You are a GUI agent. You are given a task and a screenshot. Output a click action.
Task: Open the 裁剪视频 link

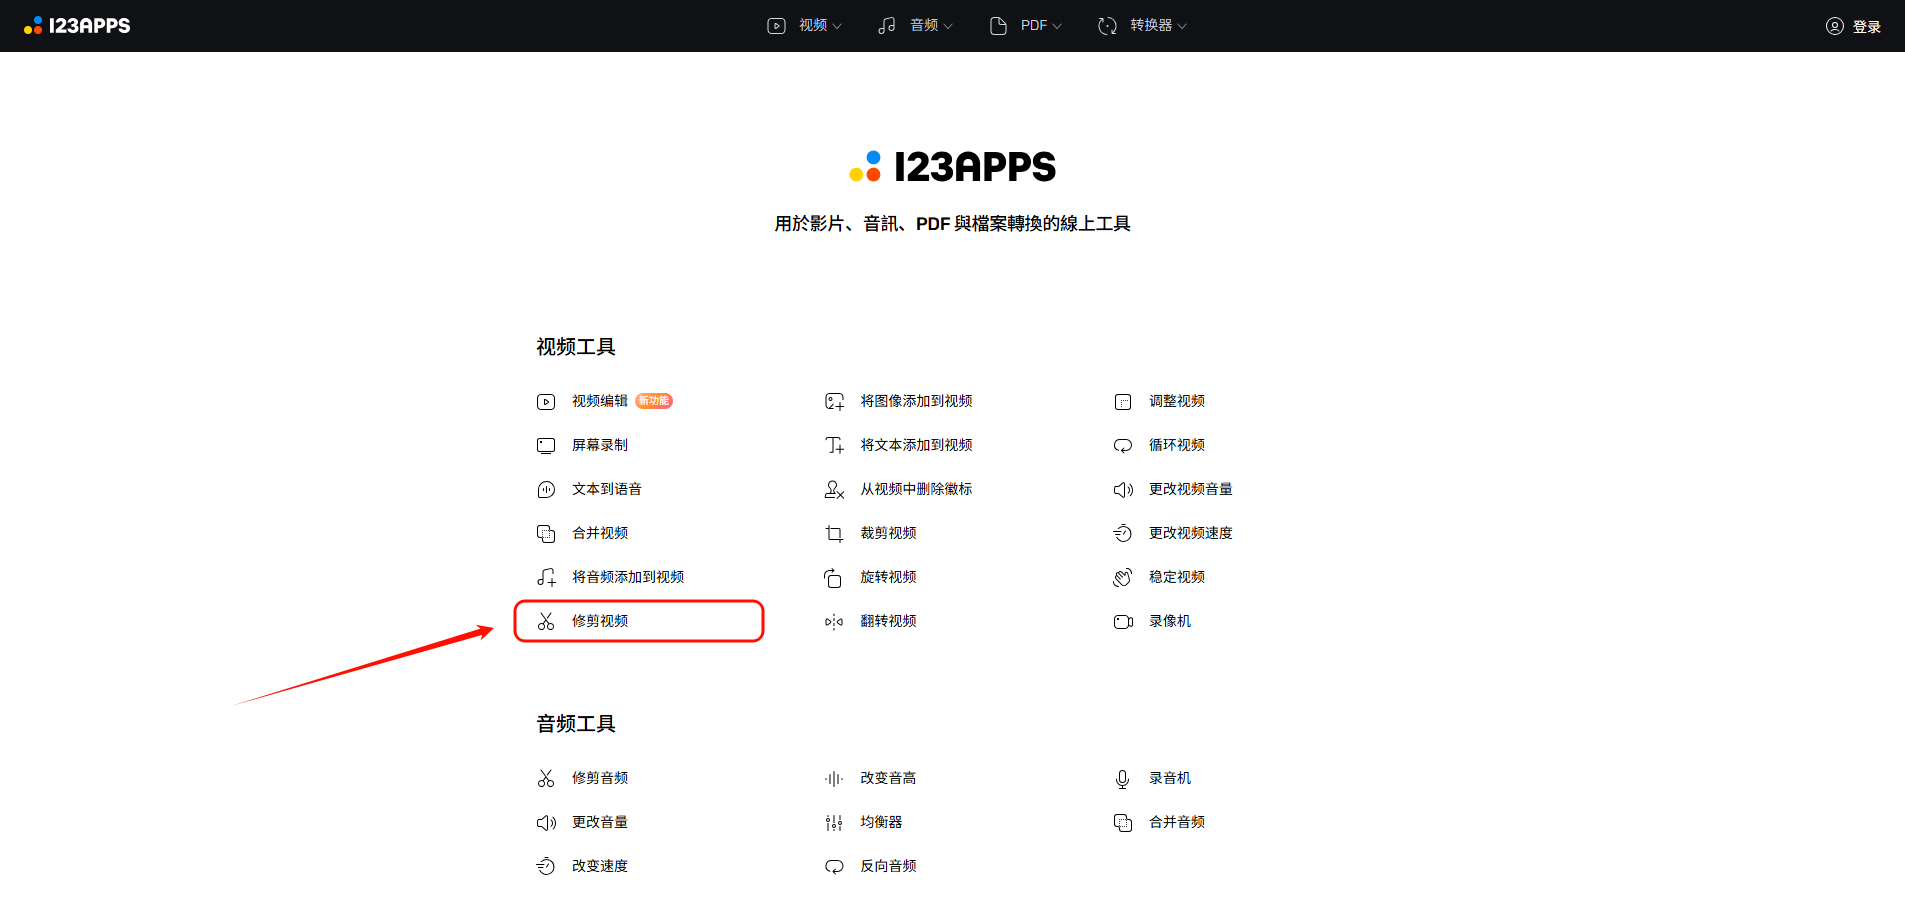(888, 533)
